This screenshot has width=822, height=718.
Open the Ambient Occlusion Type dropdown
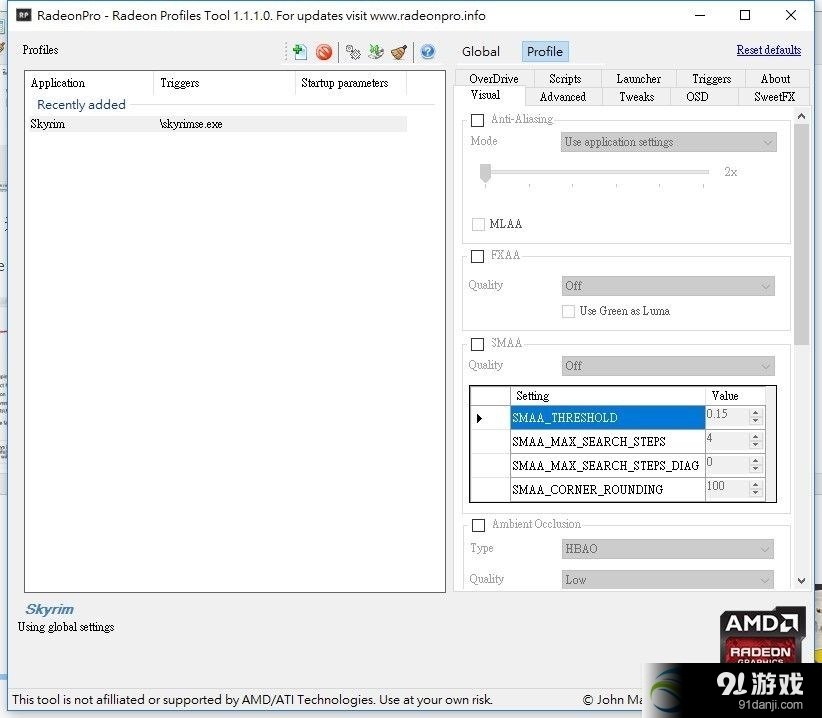point(667,549)
